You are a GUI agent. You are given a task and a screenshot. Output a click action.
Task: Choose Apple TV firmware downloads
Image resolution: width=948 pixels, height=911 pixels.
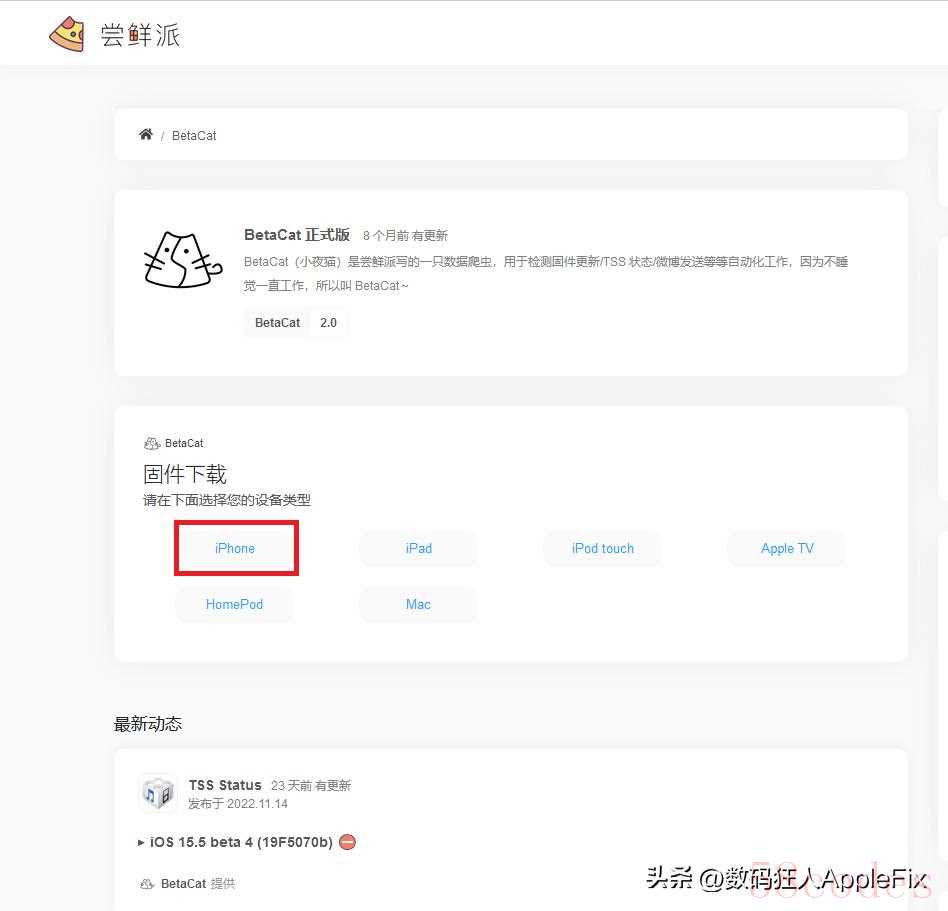coord(787,548)
